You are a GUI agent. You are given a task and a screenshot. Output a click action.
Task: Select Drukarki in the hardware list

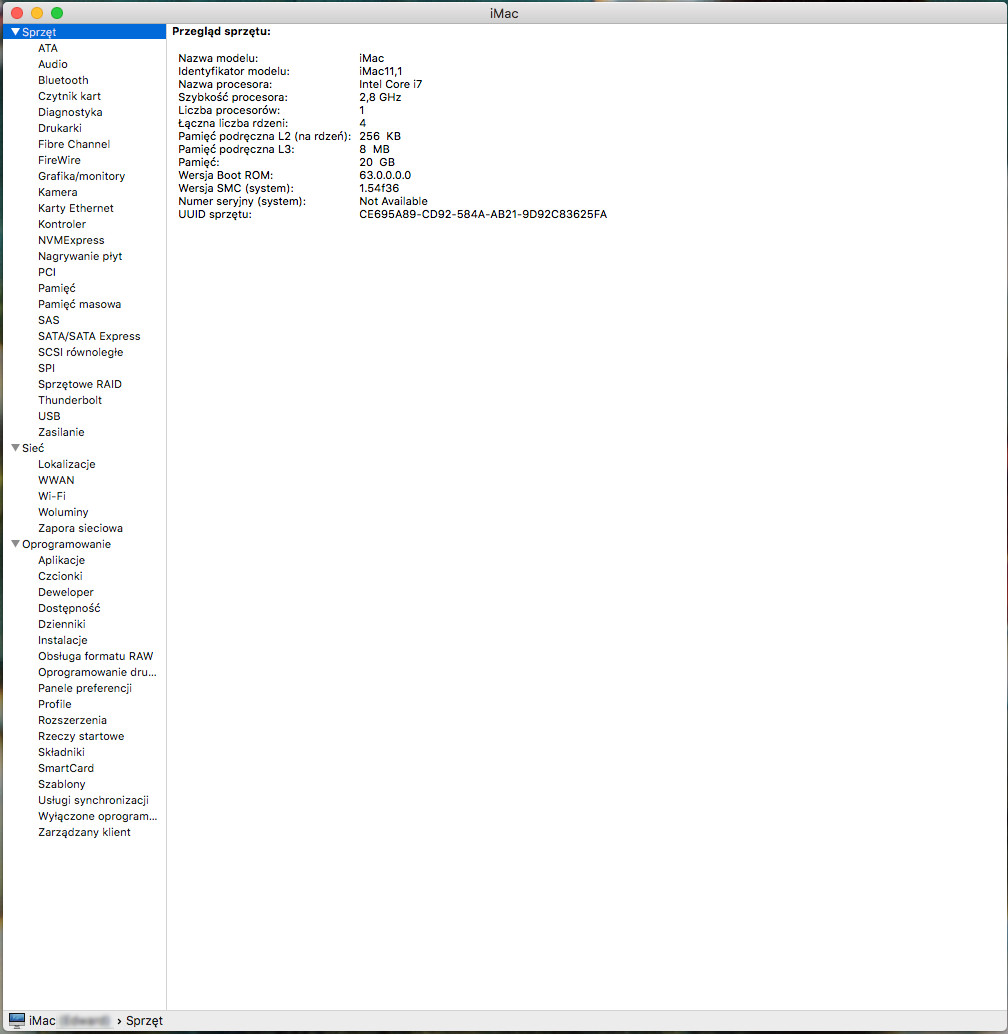click(x=60, y=128)
